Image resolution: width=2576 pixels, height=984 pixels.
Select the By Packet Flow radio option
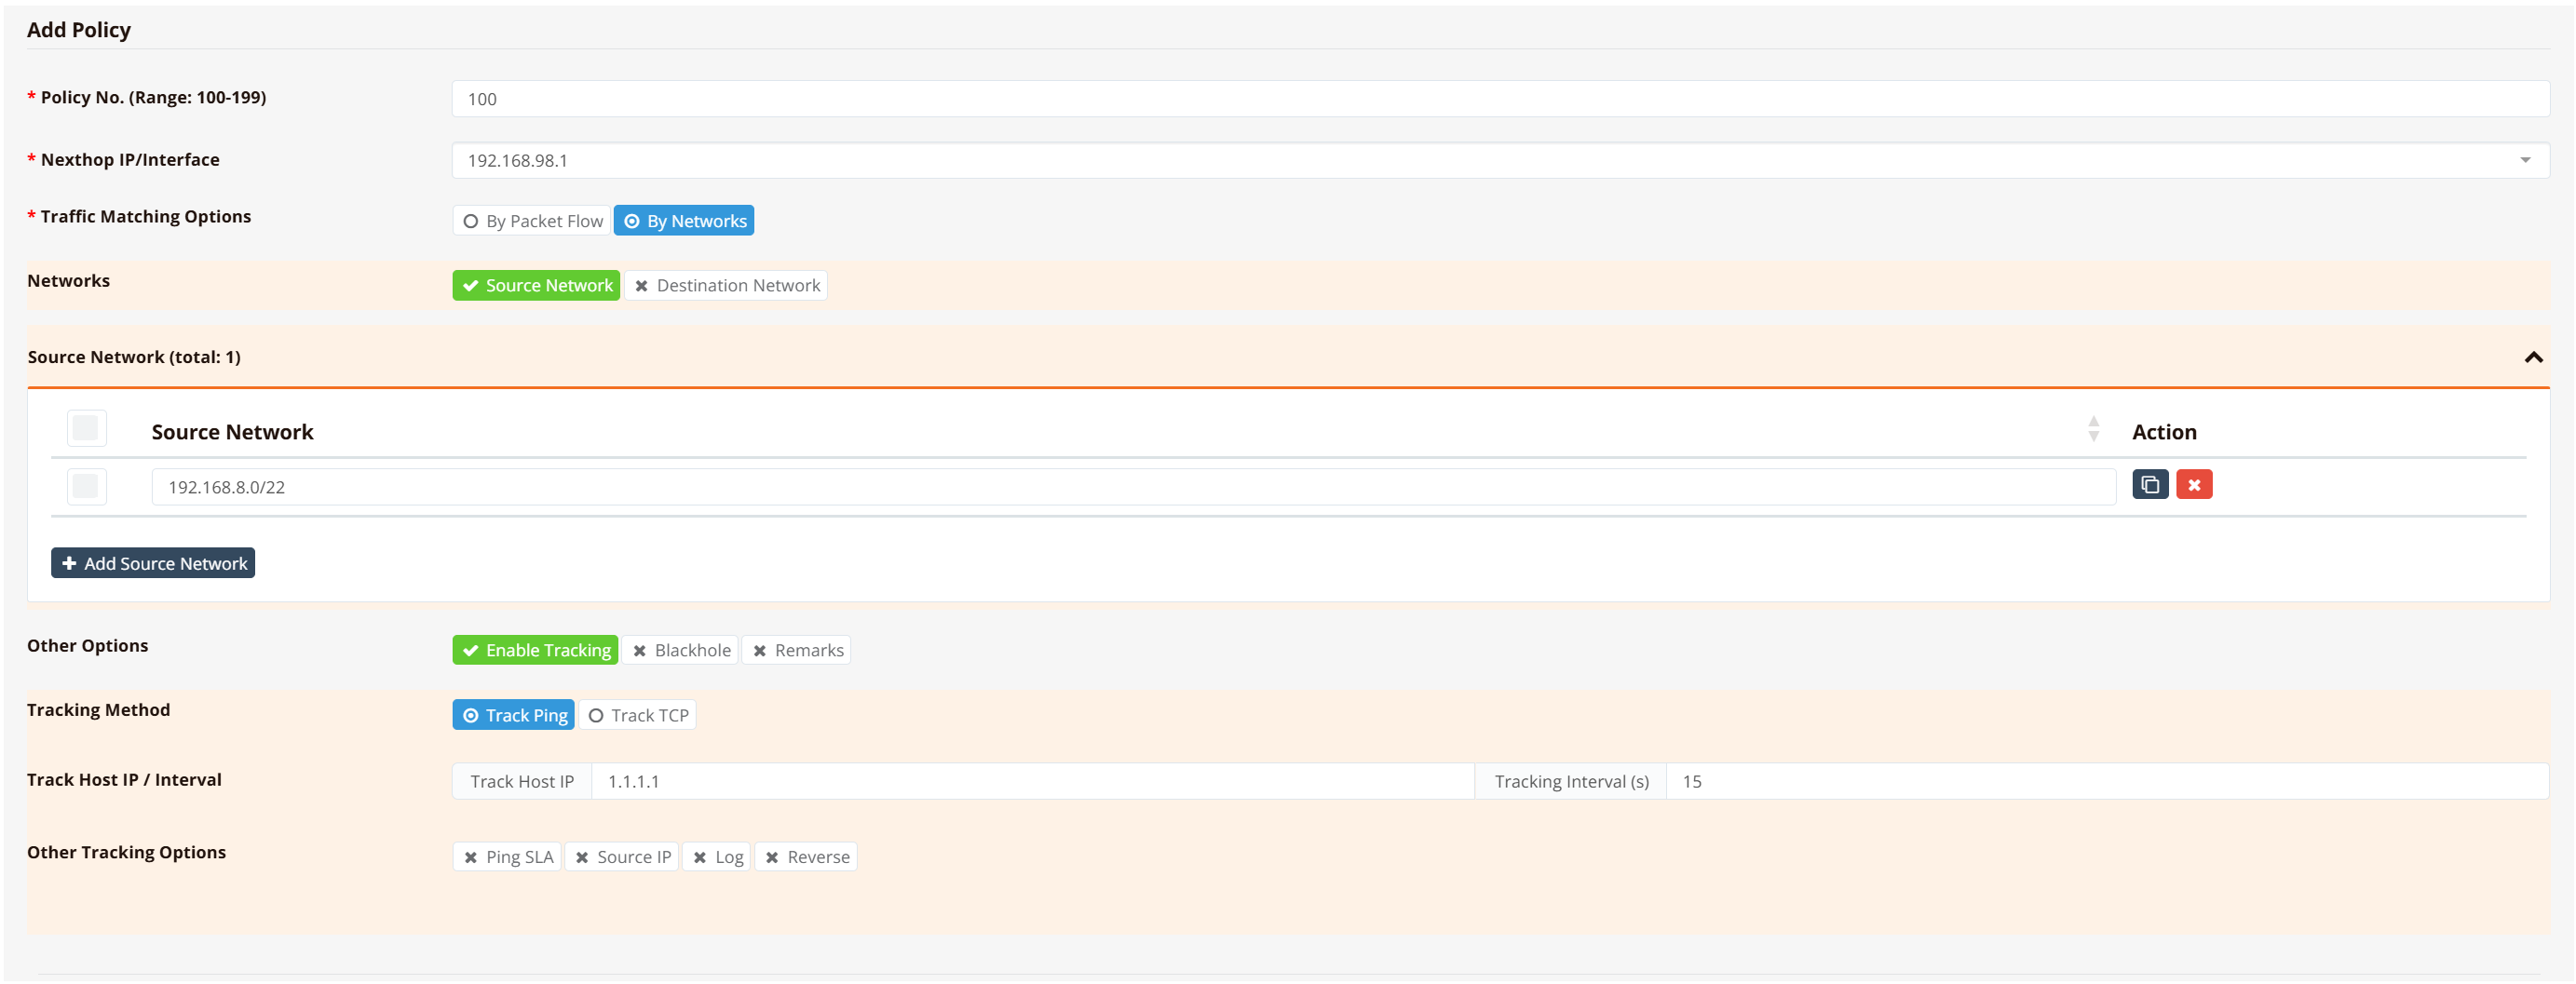pyautogui.click(x=532, y=221)
